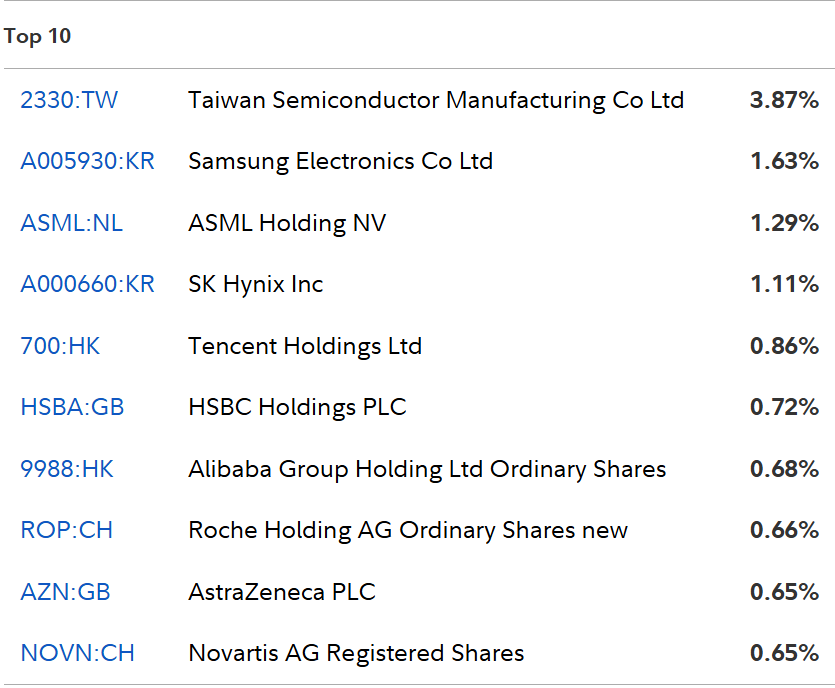
Task: Select the Top 10 heading
Action: pos(37,36)
